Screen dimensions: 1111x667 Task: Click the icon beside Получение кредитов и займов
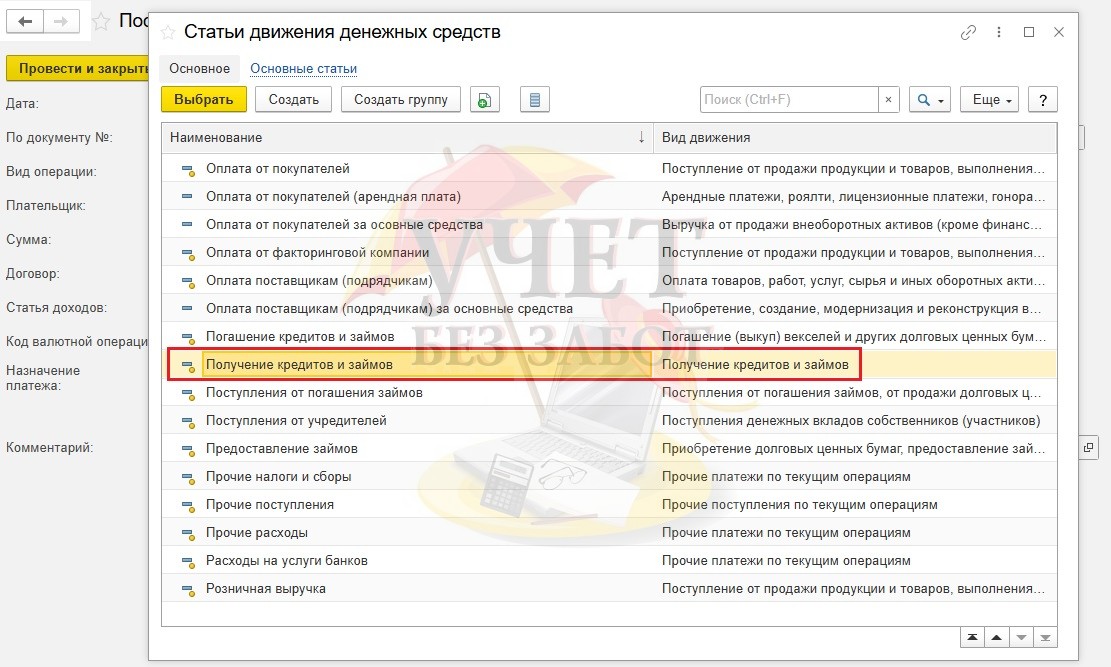pyautogui.click(x=188, y=365)
